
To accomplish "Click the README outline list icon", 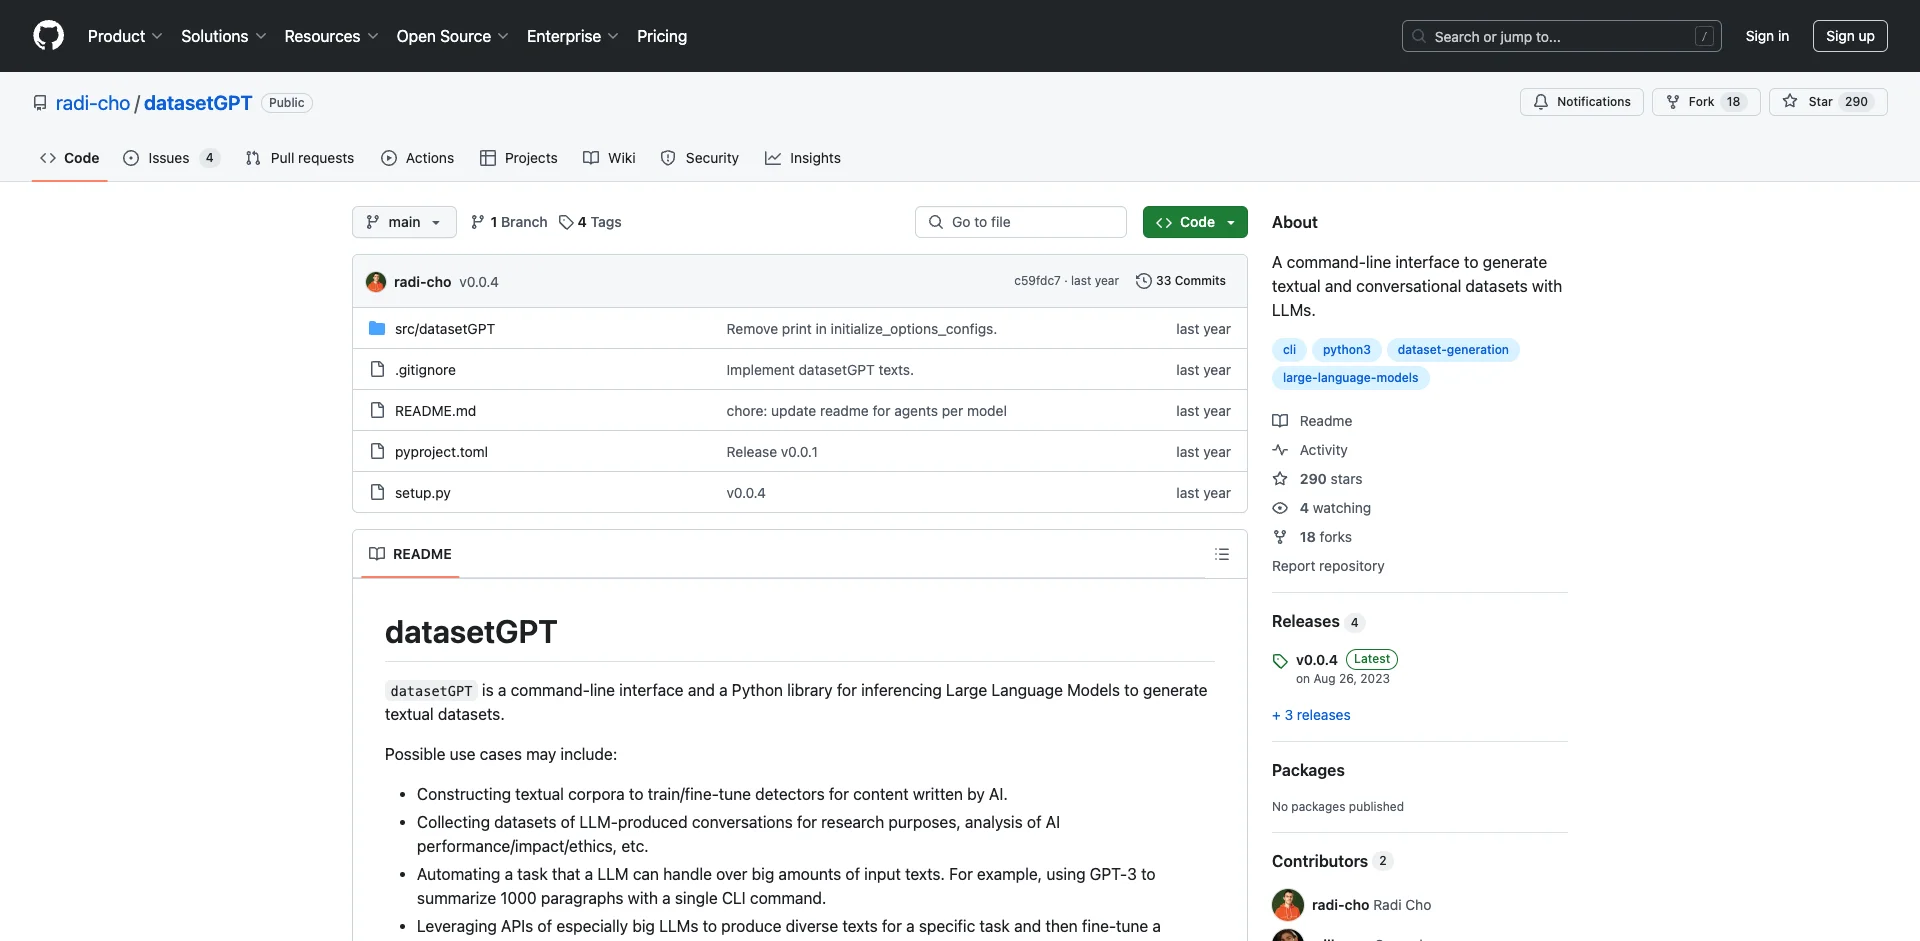I will pos(1222,554).
